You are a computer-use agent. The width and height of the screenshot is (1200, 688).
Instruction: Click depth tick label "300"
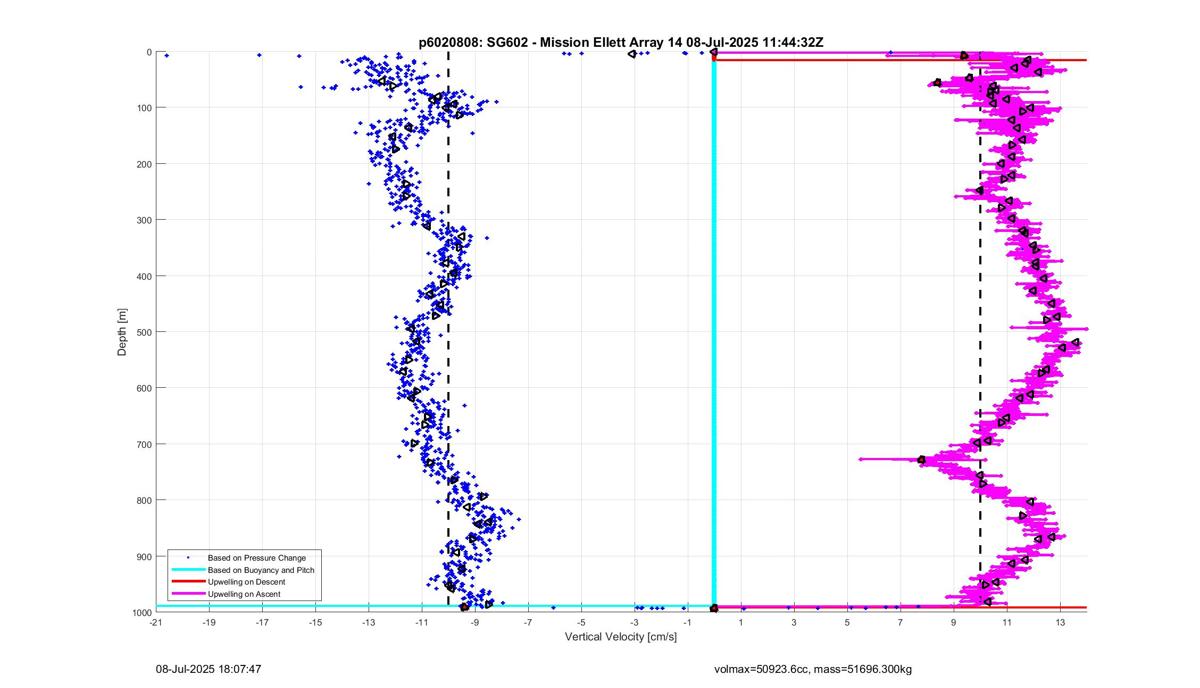(143, 220)
